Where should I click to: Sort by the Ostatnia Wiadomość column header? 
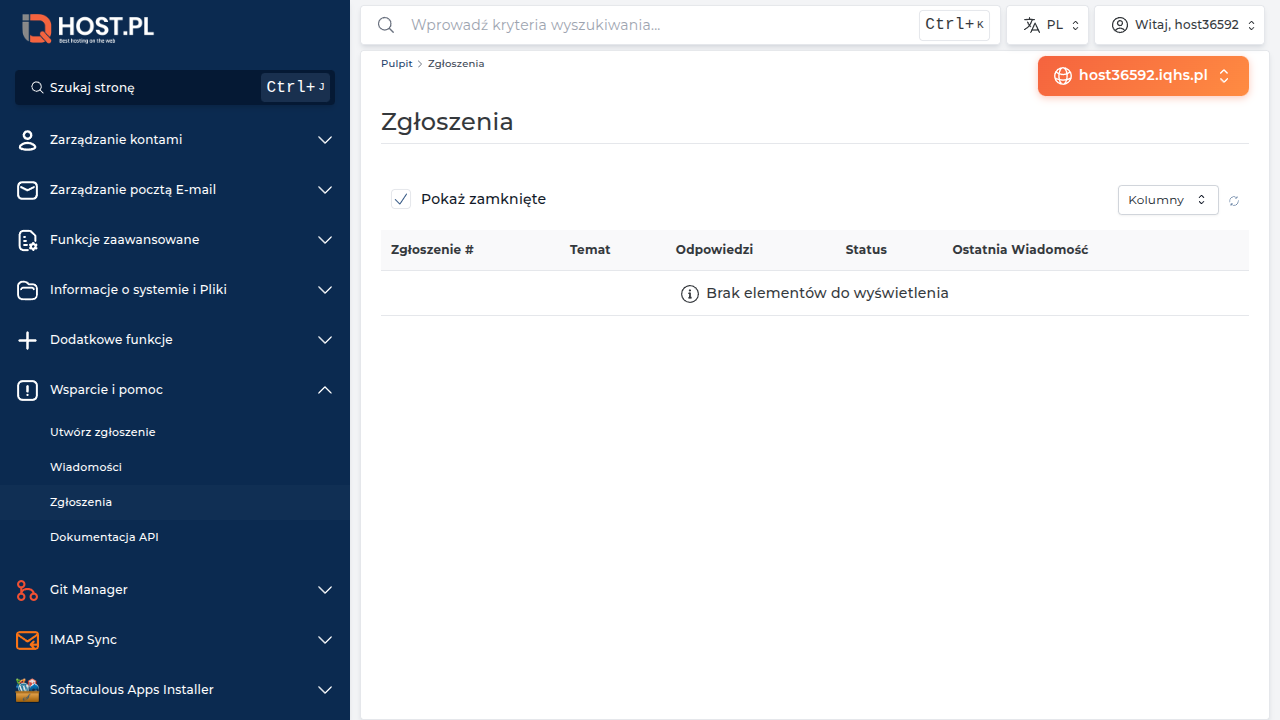[x=1020, y=250]
